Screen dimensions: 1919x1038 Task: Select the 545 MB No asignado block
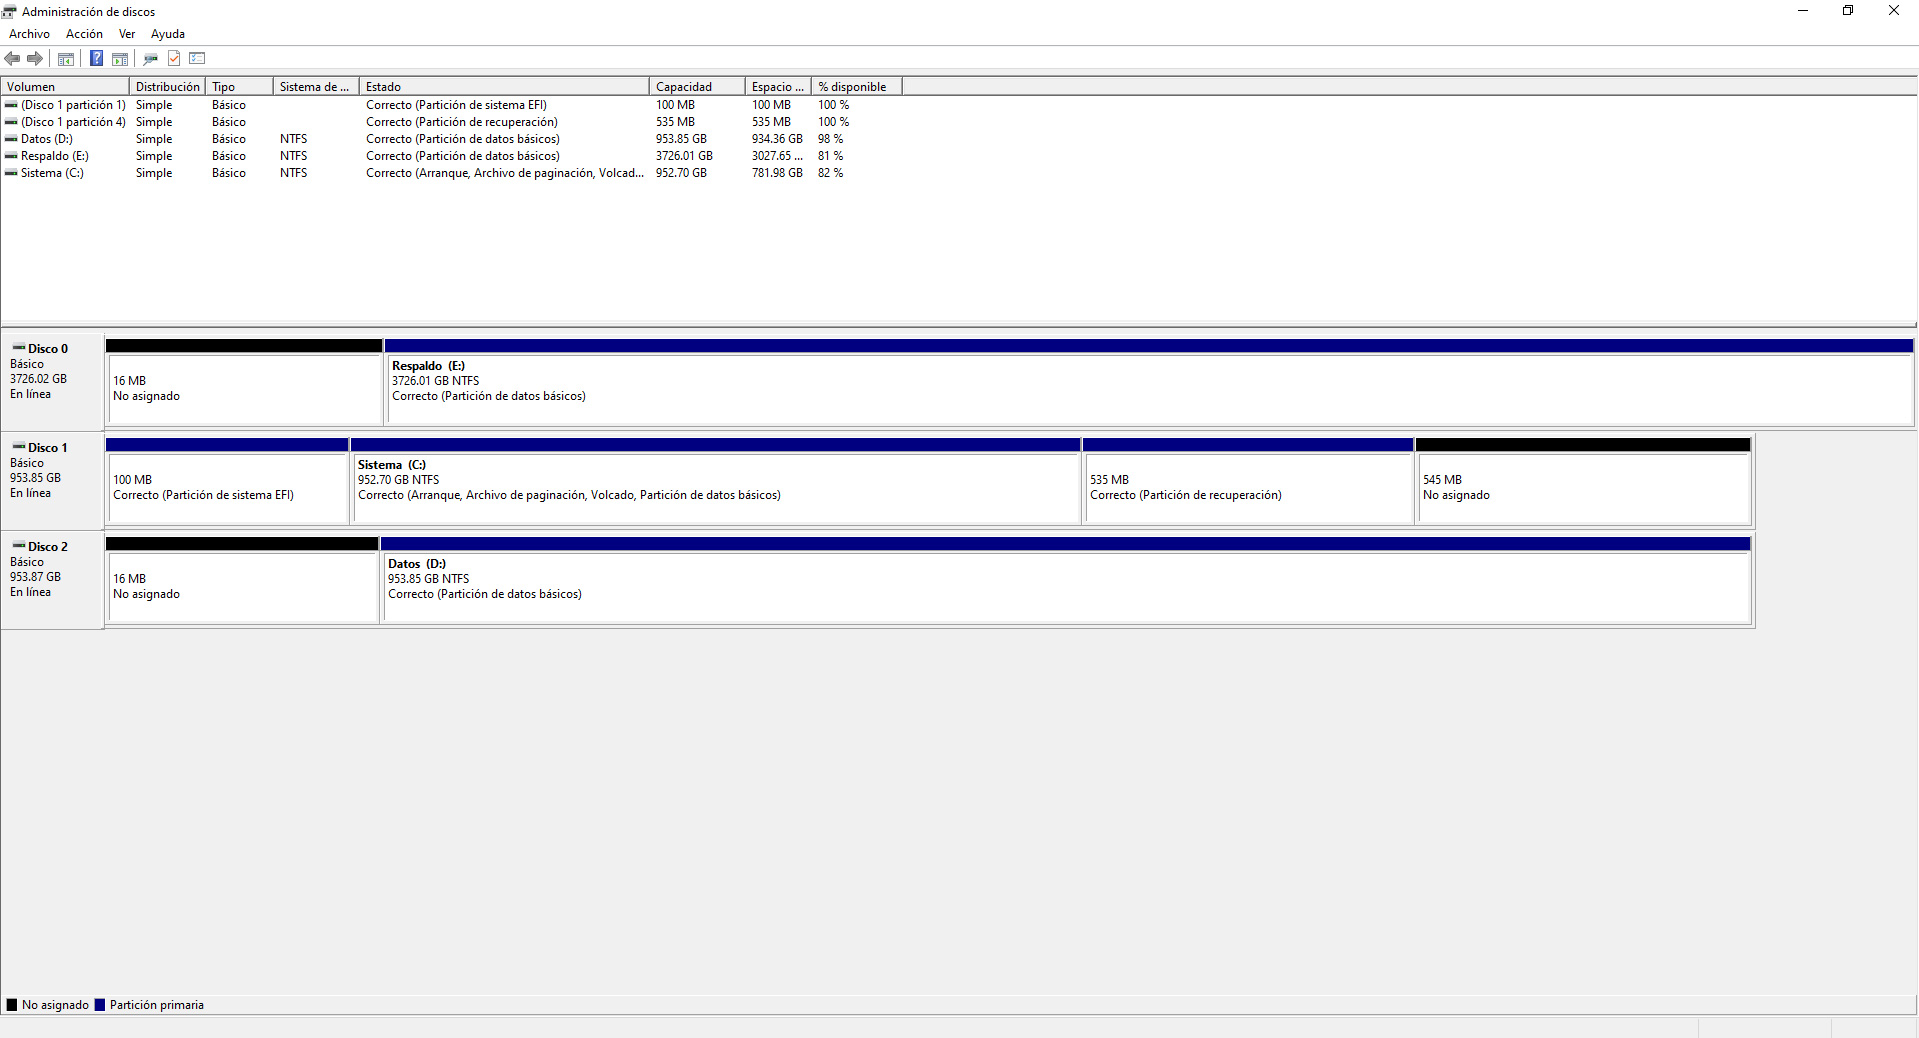coord(1584,481)
